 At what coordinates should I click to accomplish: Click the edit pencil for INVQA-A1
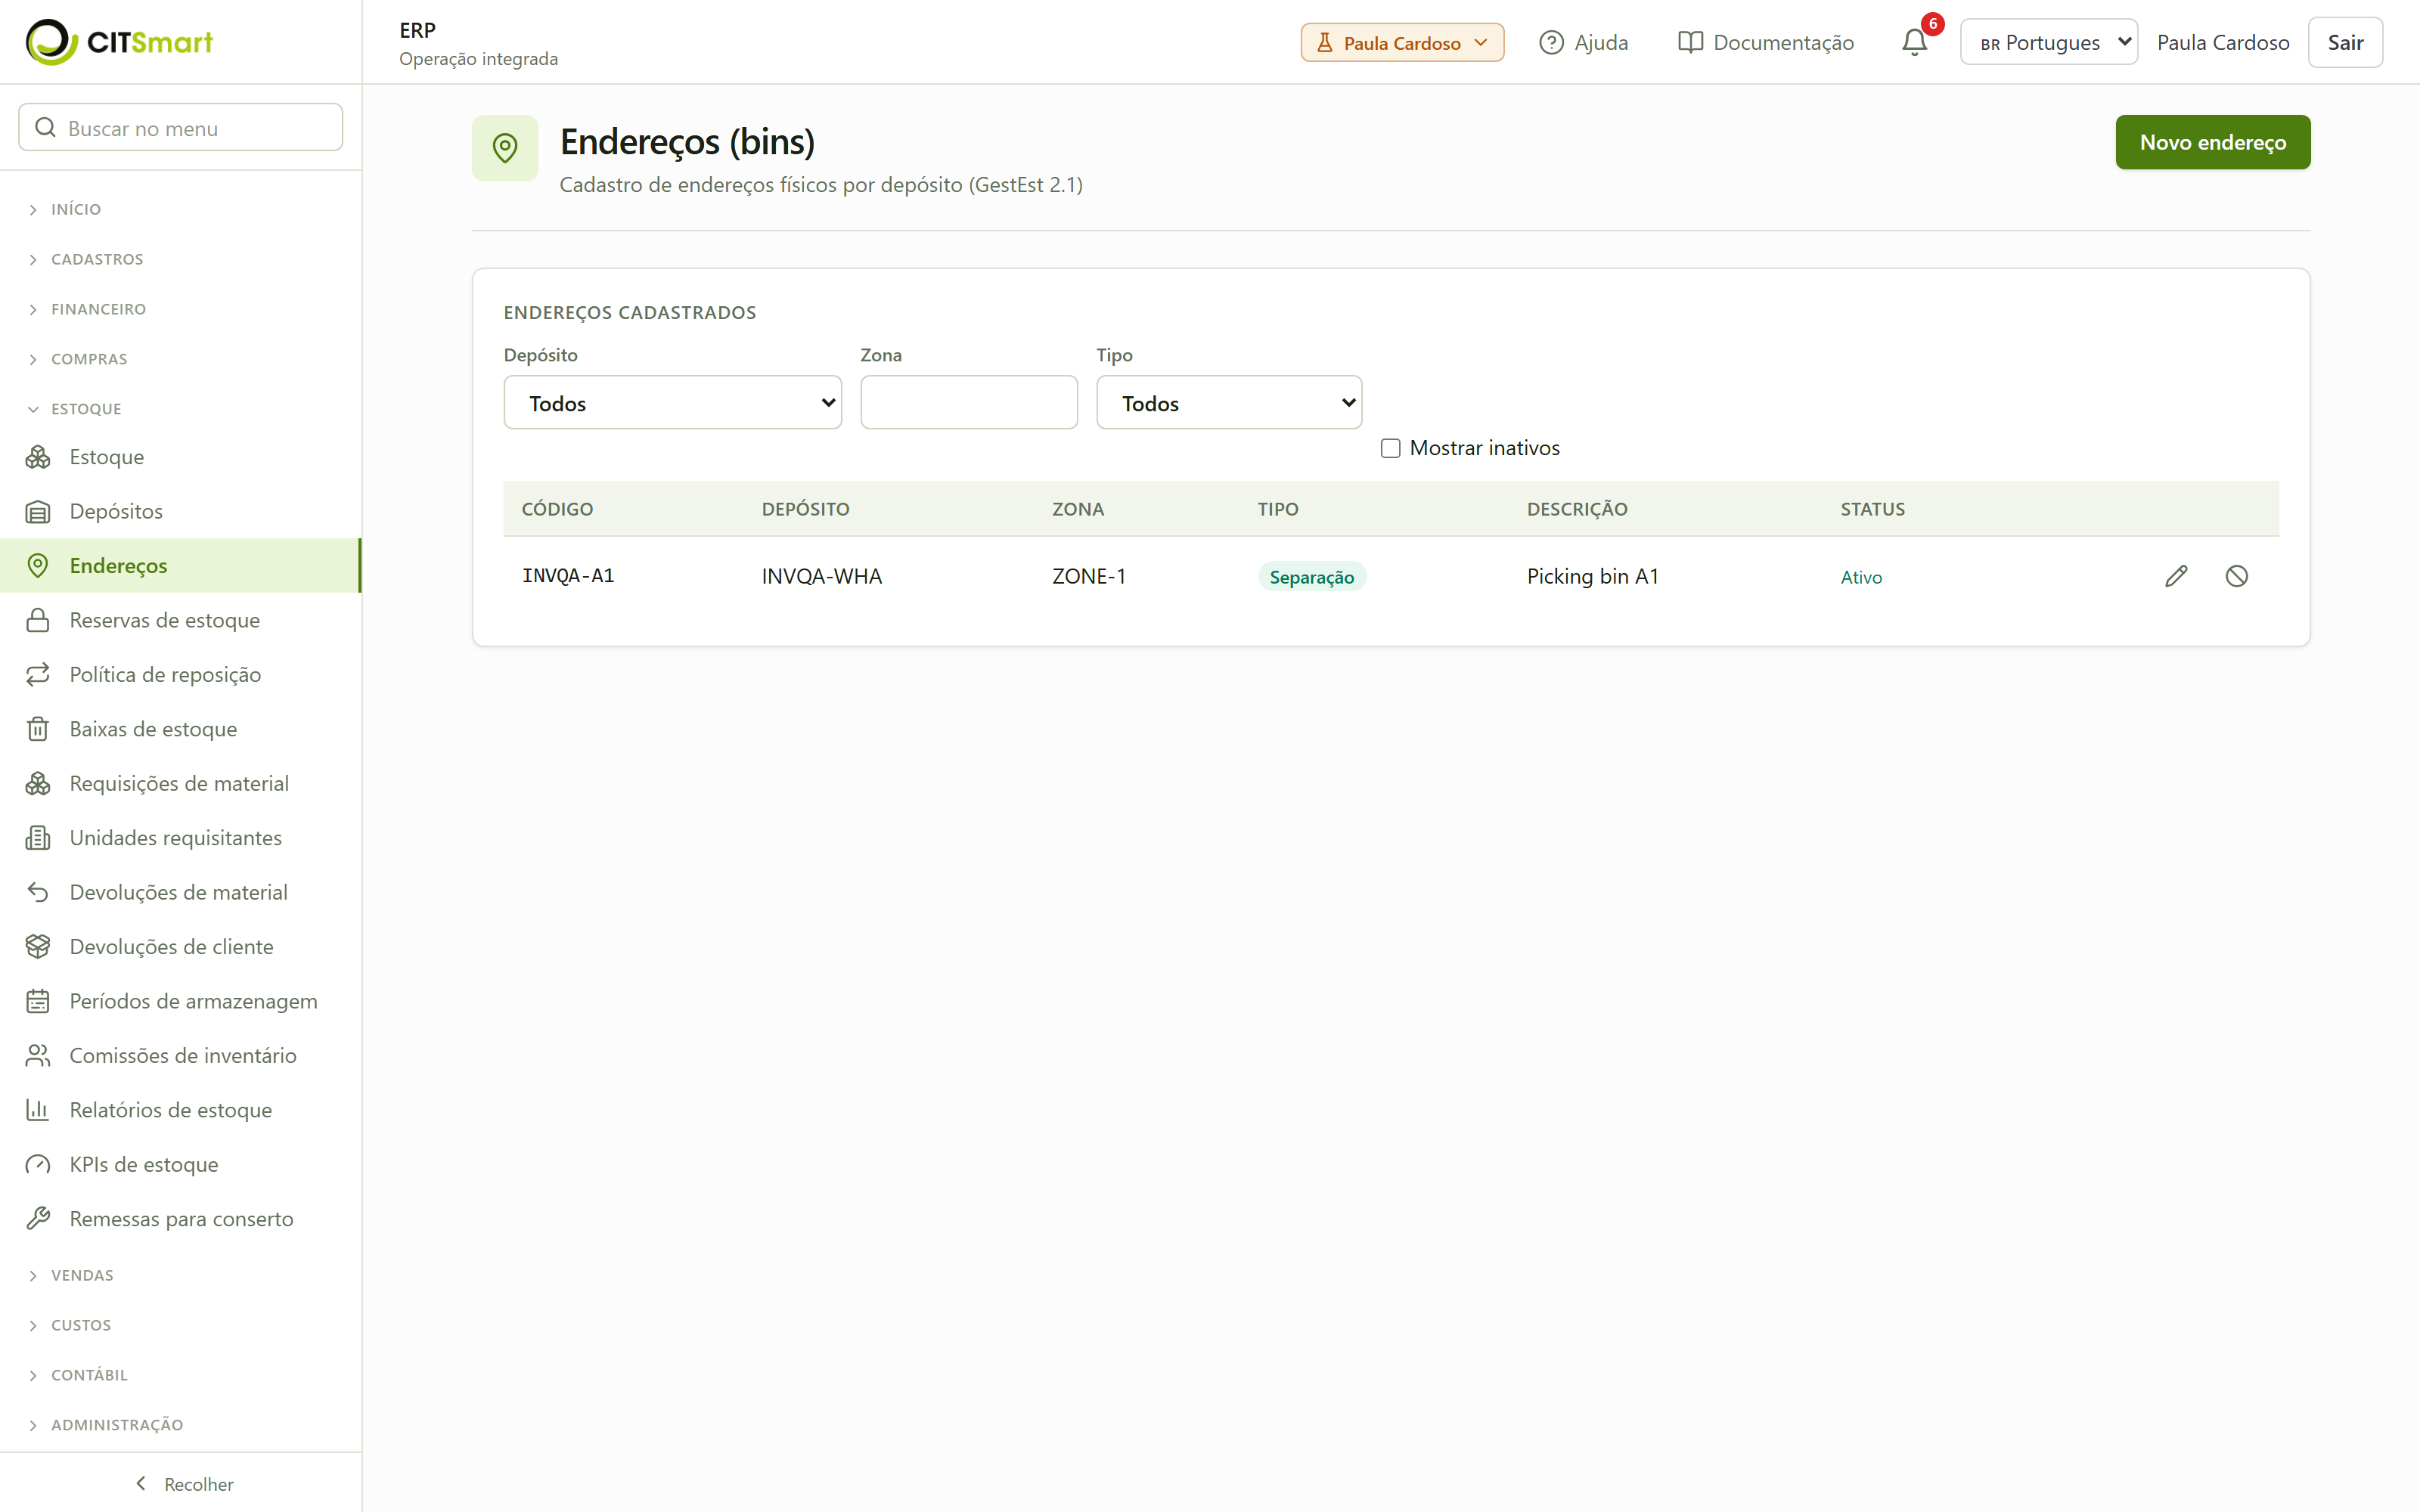coord(2176,576)
